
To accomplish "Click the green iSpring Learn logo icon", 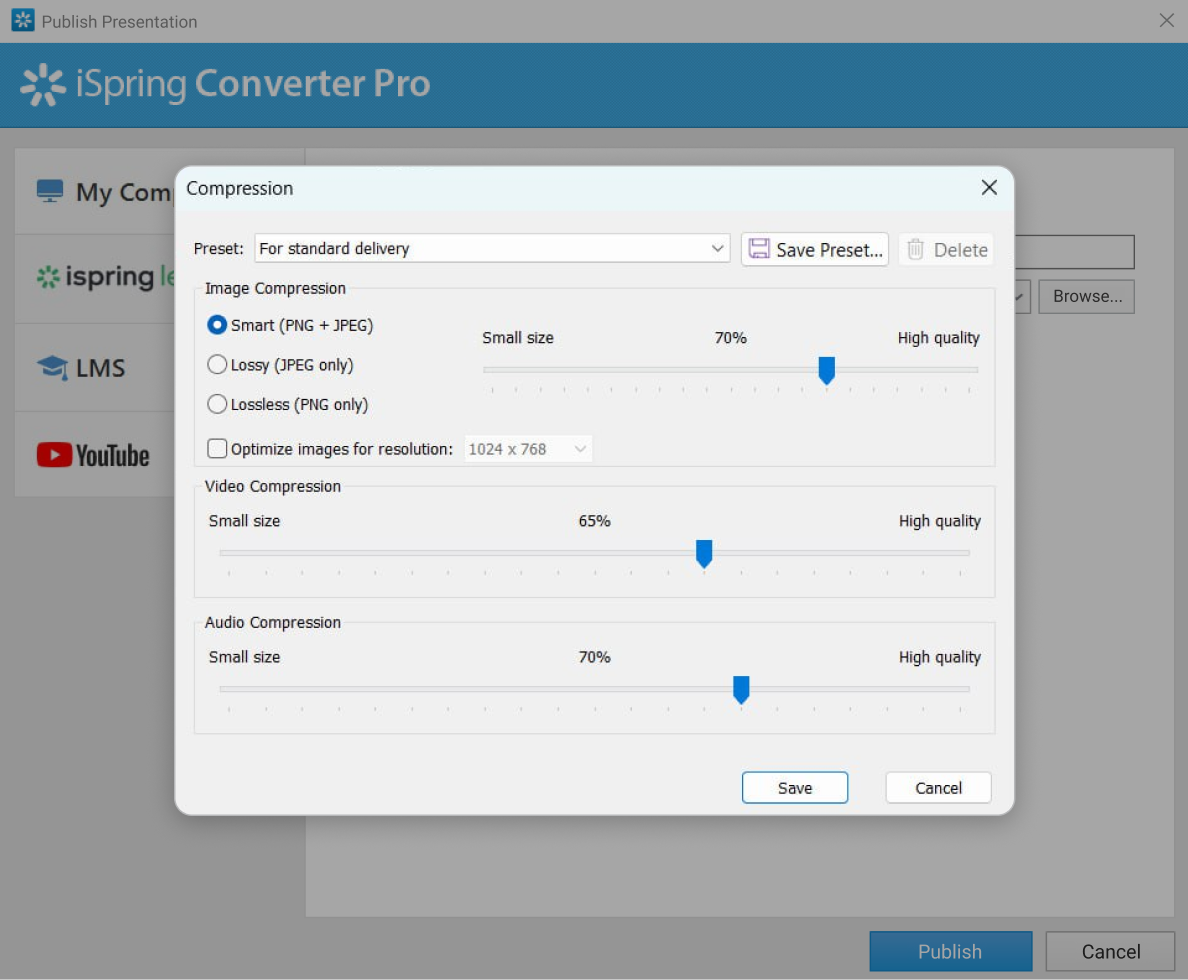I will tap(48, 277).
